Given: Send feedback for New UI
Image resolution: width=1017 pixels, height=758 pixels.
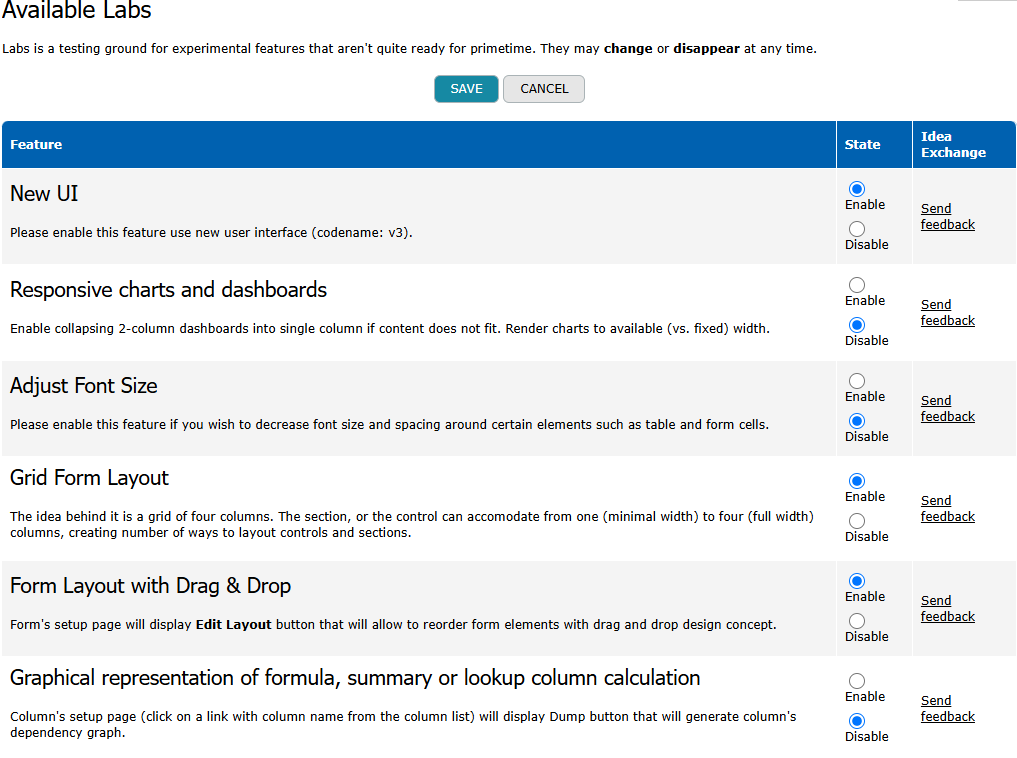Looking at the screenshot, I should click(x=948, y=217).
